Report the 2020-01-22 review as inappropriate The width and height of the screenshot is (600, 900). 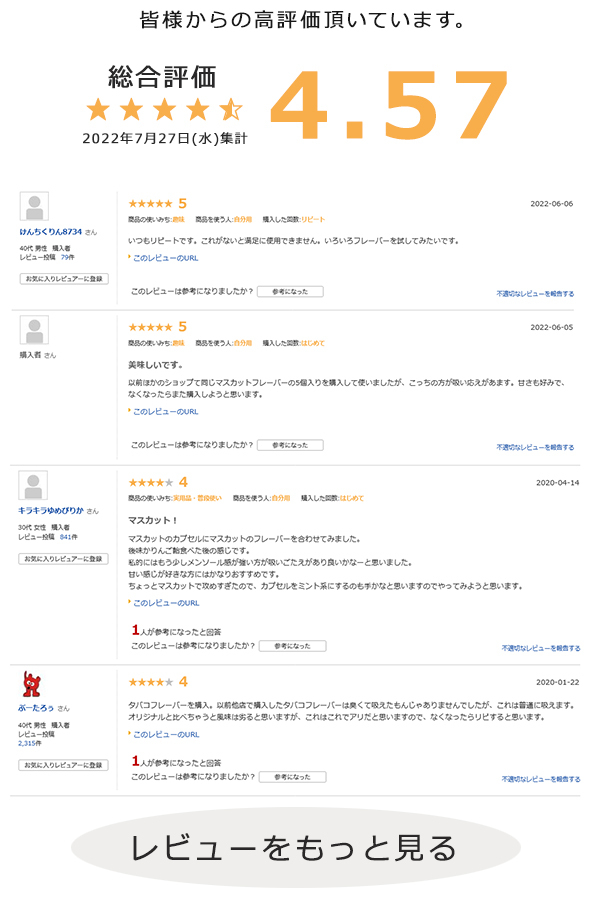click(540, 778)
